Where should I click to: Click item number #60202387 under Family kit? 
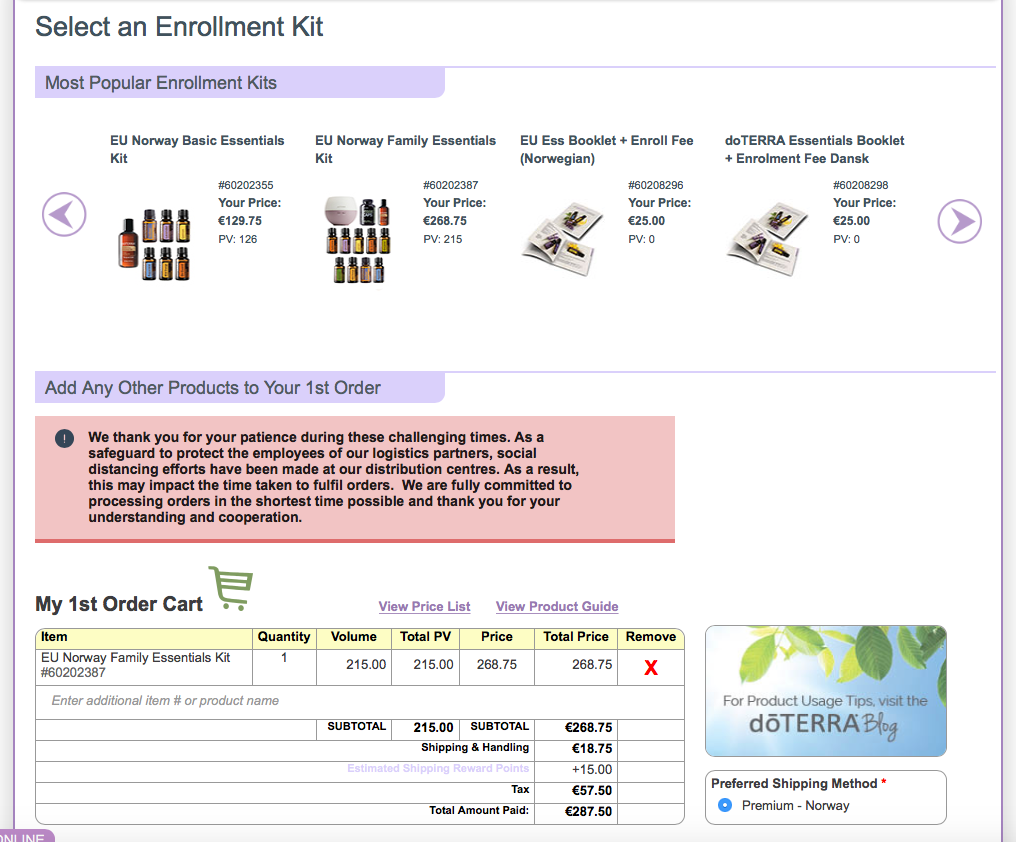(x=450, y=185)
